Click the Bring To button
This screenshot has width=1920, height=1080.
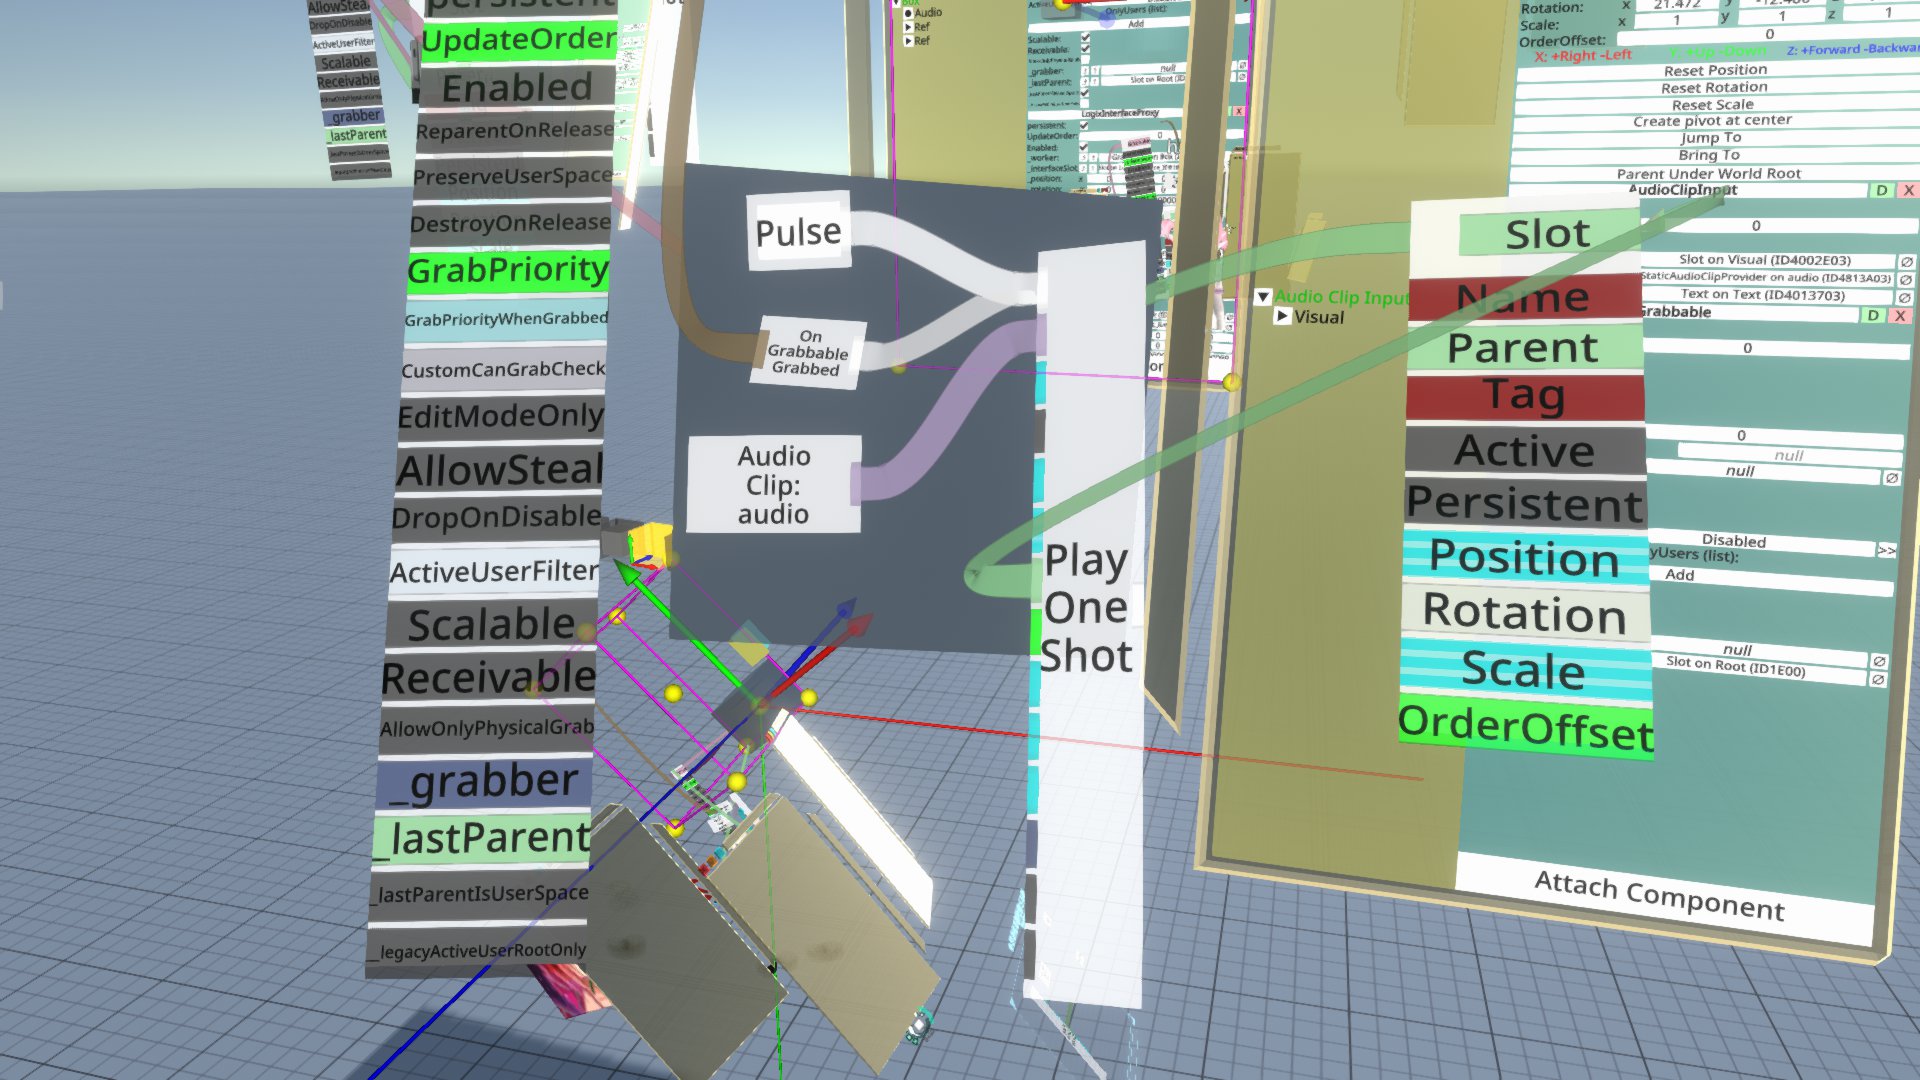1709,155
